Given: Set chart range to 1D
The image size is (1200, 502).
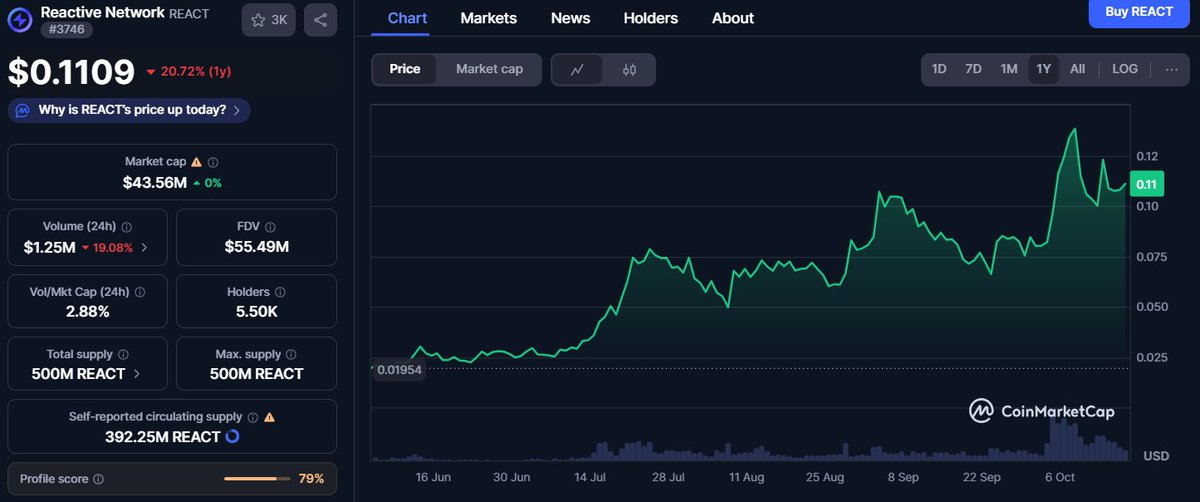Looking at the screenshot, I should coord(939,69).
